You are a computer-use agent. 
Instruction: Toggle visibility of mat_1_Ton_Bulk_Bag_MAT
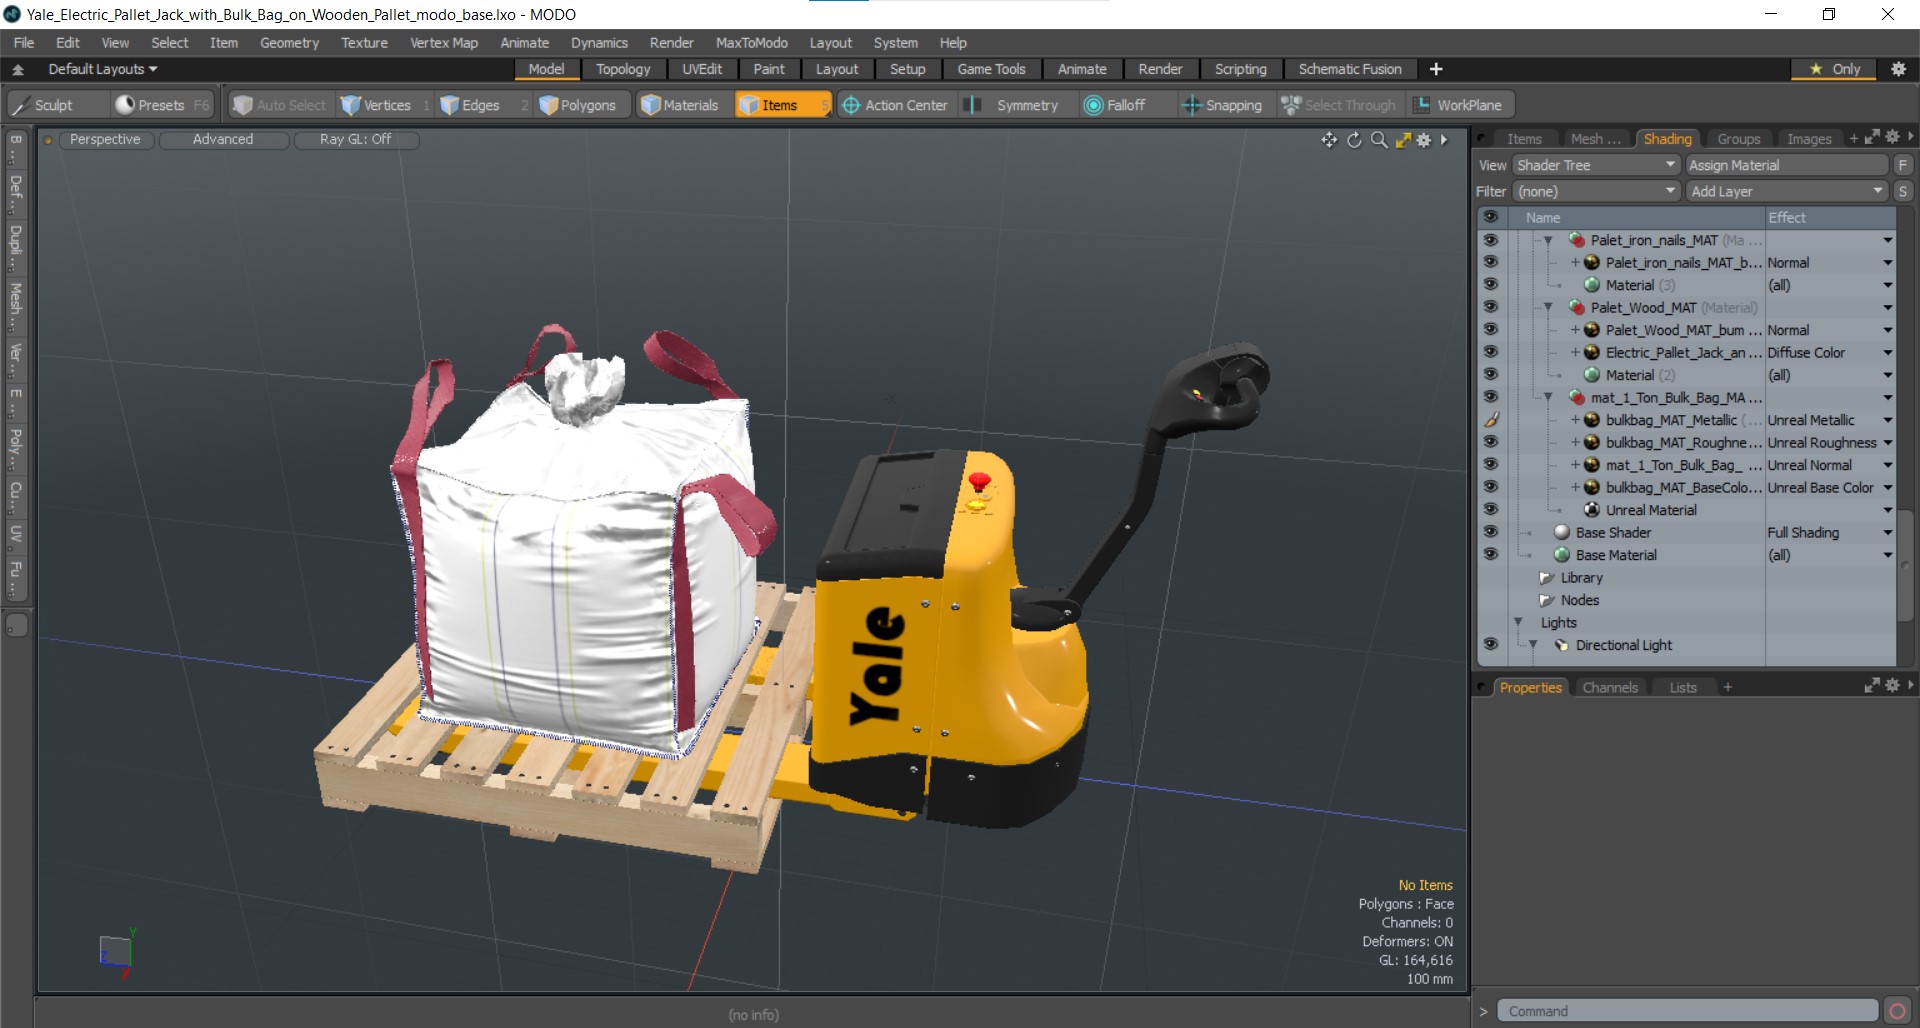point(1490,397)
